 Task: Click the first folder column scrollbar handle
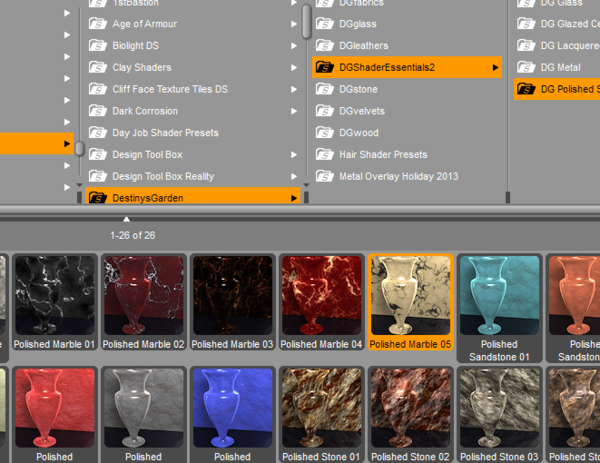coord(79,148)
